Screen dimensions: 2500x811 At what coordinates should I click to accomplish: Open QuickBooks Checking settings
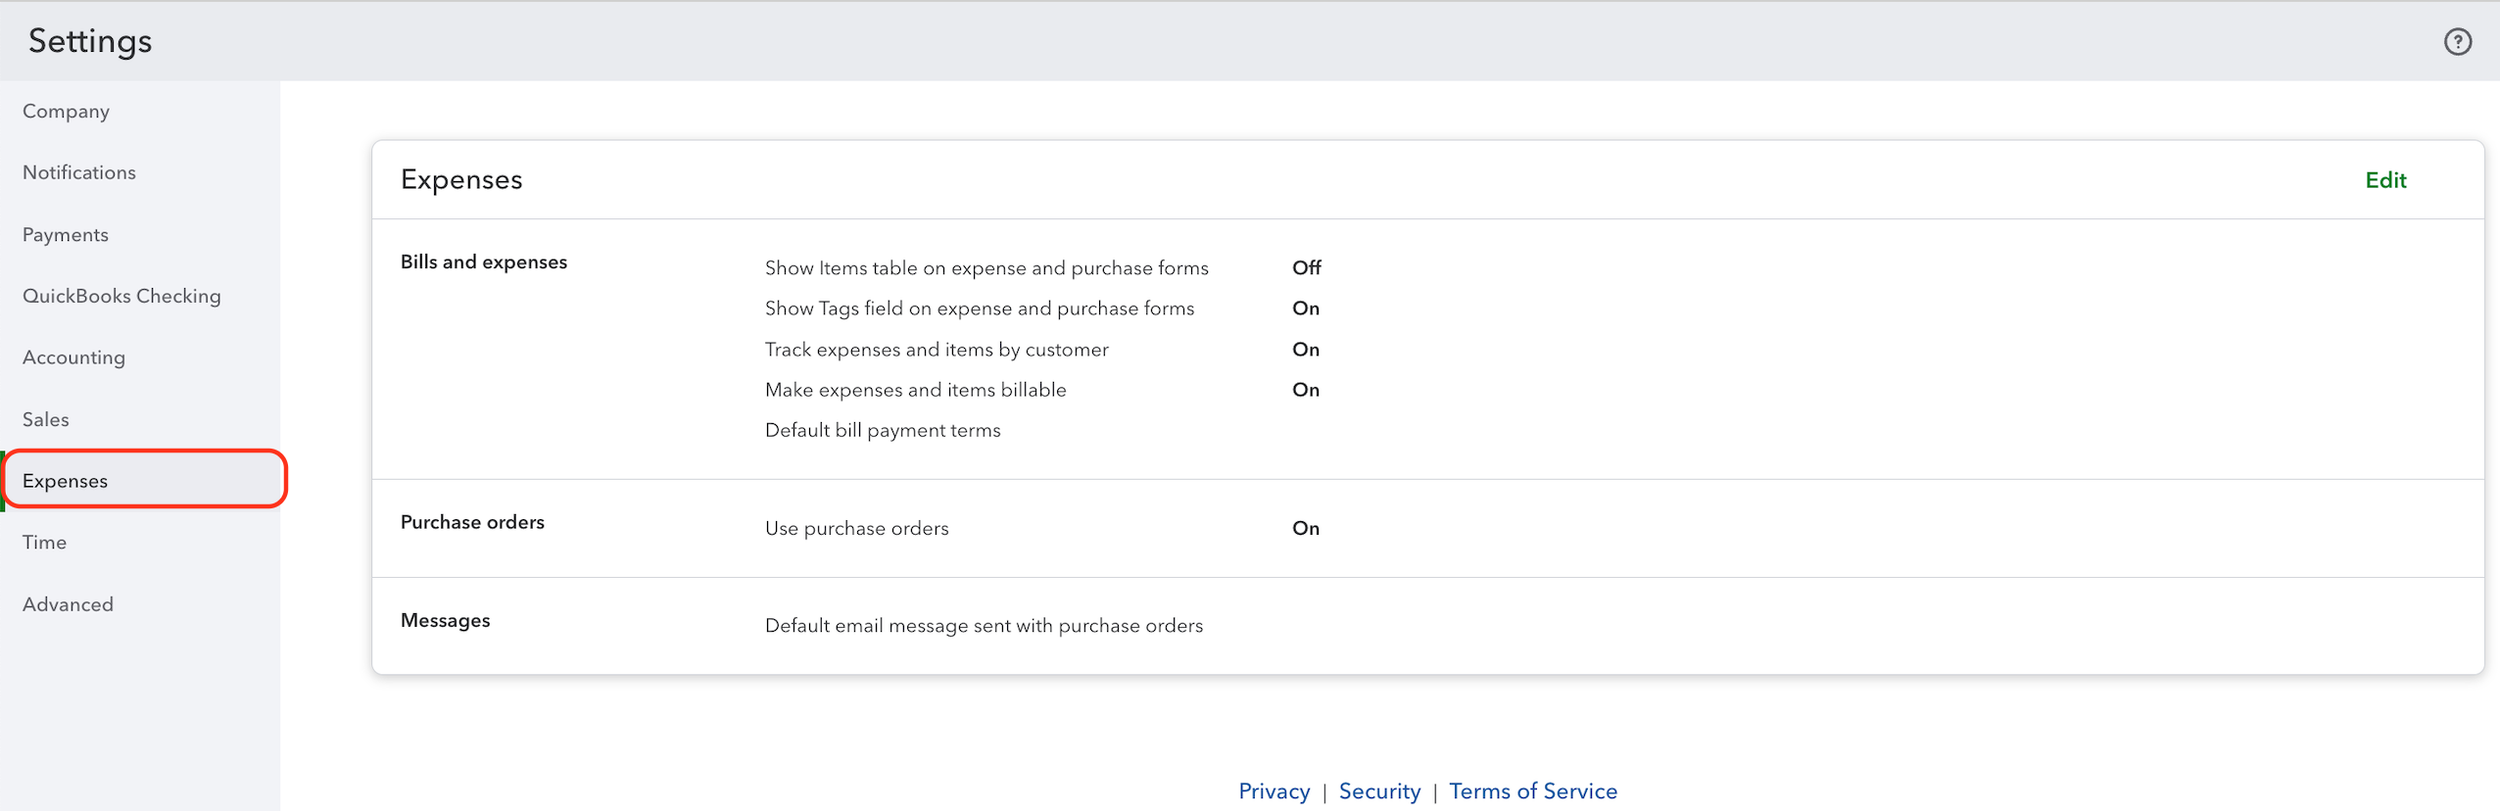[121, 296]
